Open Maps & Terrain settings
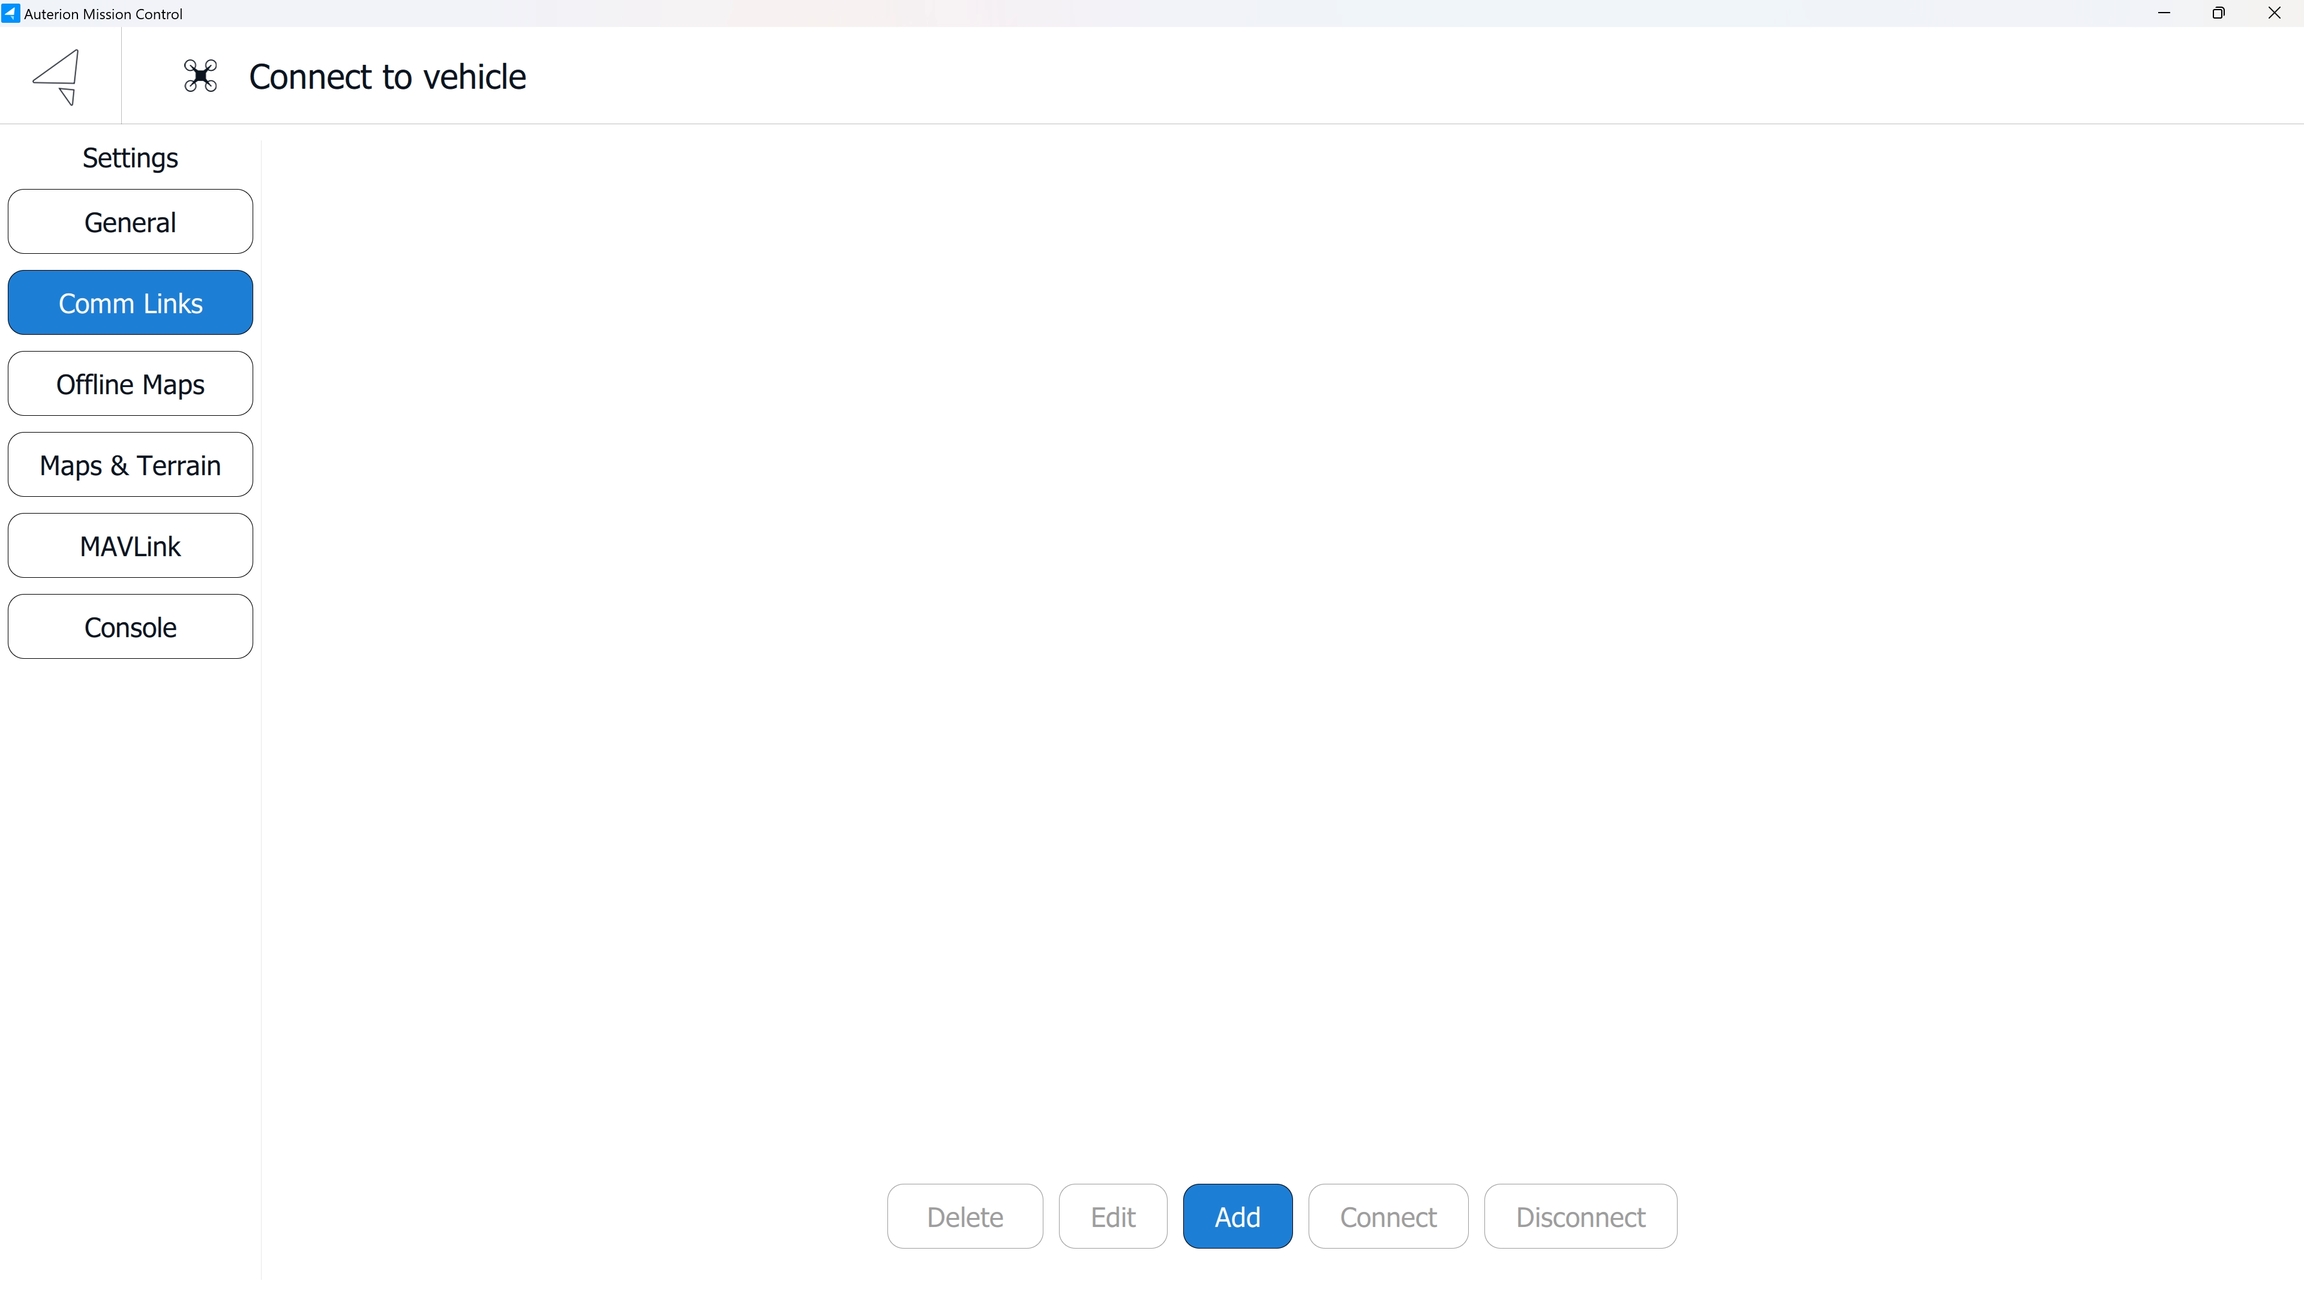This screenshot has width=2304, height=1296. point(130,465)
